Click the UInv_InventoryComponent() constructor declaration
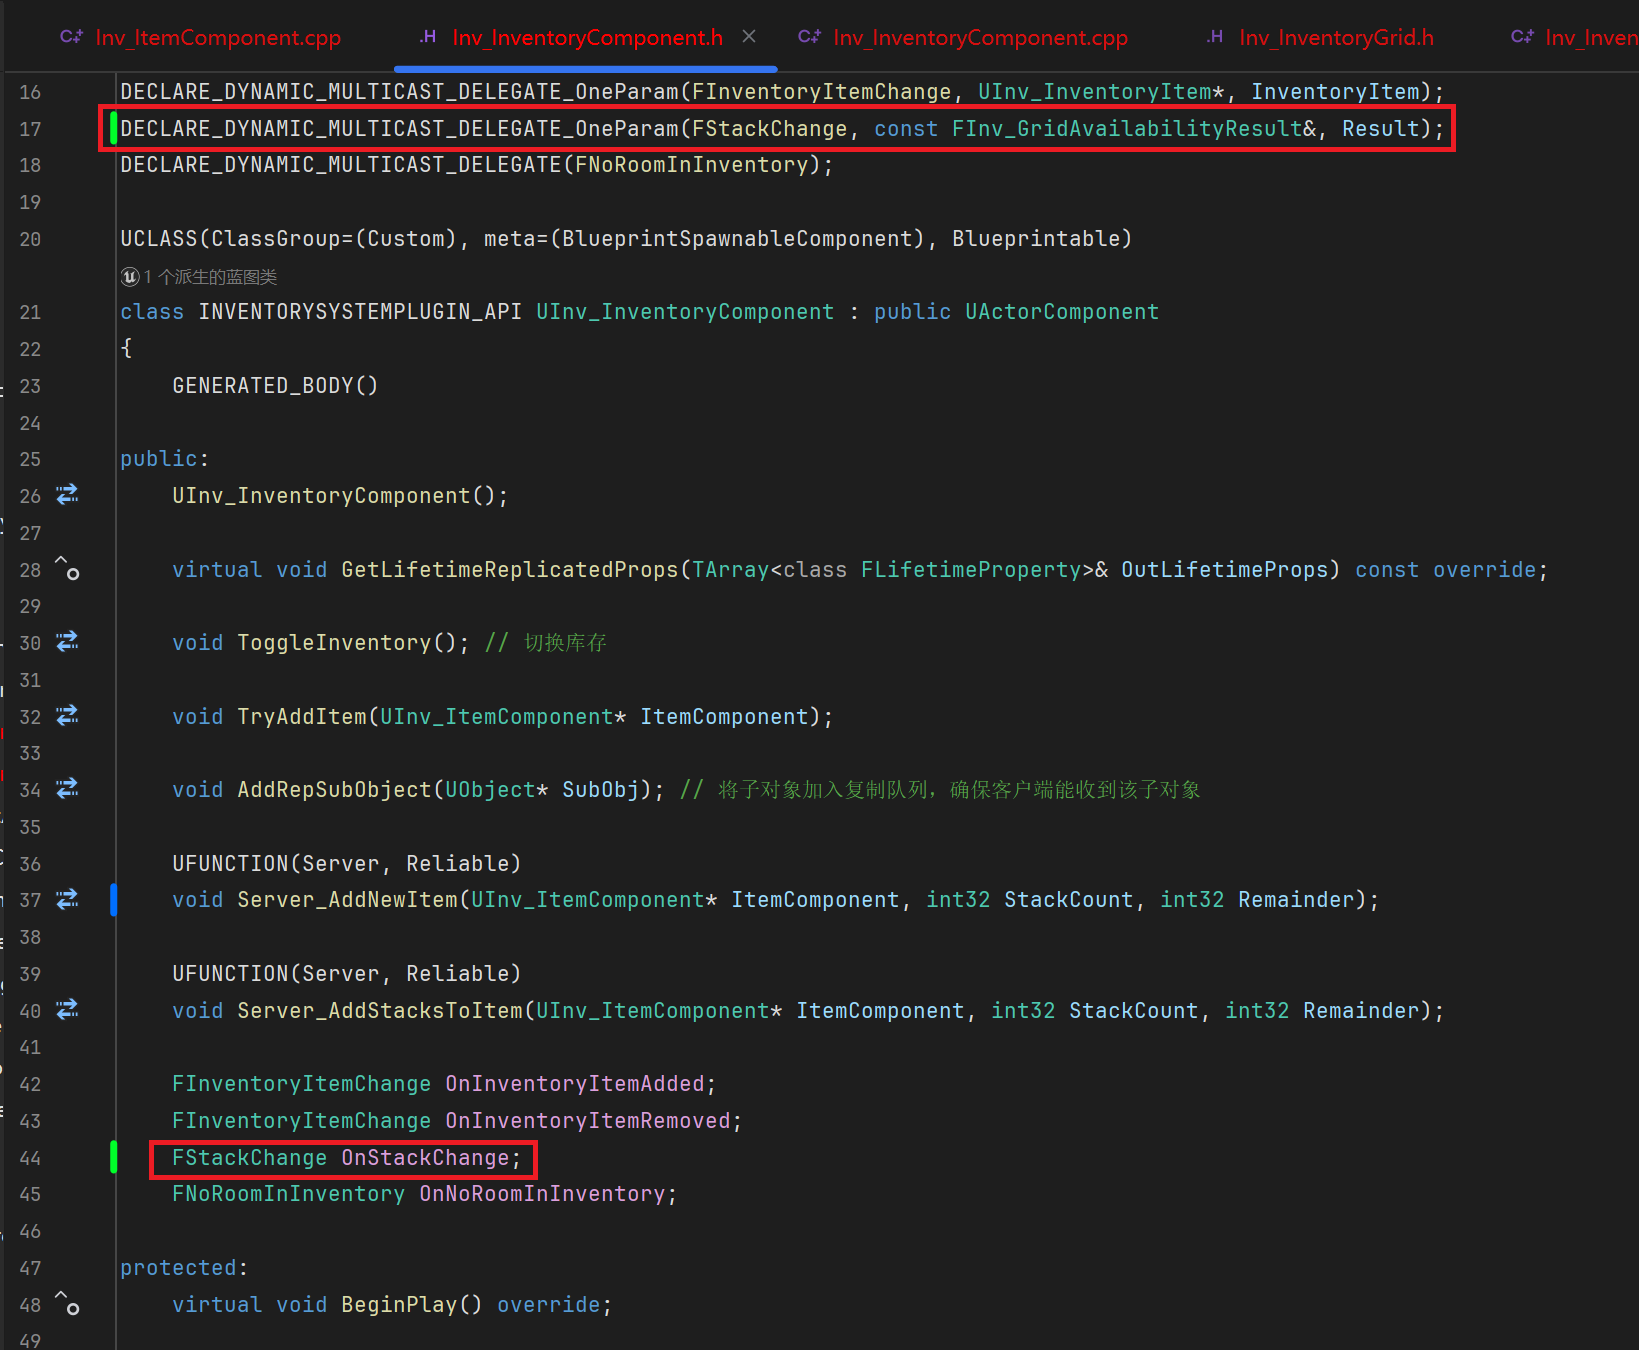This screenshot has height=1350, width=1639. pyautogui.click(x=340, y=496)
